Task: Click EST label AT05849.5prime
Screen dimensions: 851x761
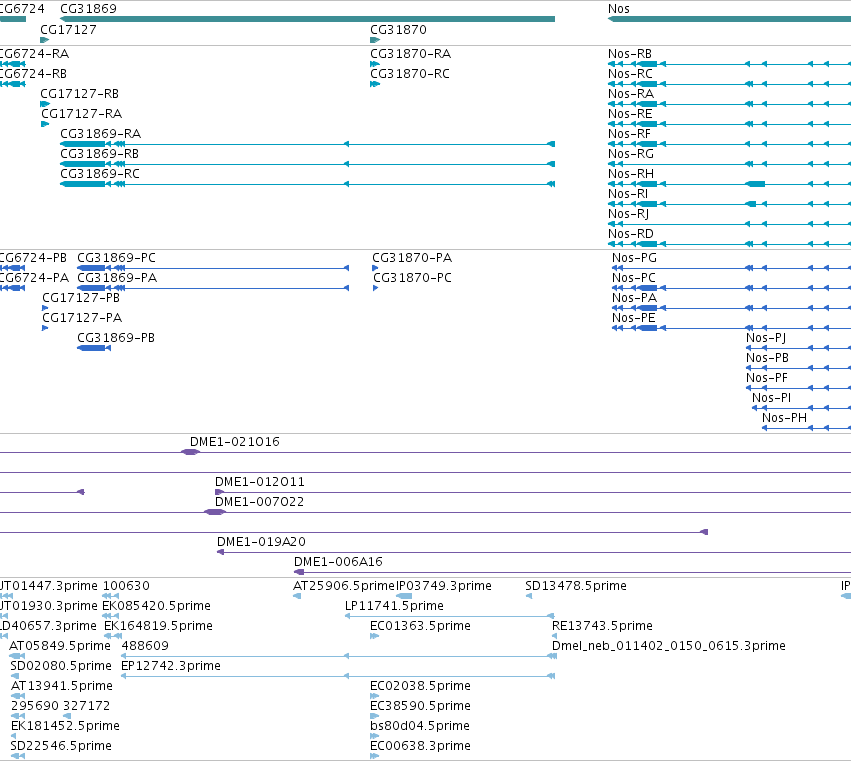Action: 60,646
